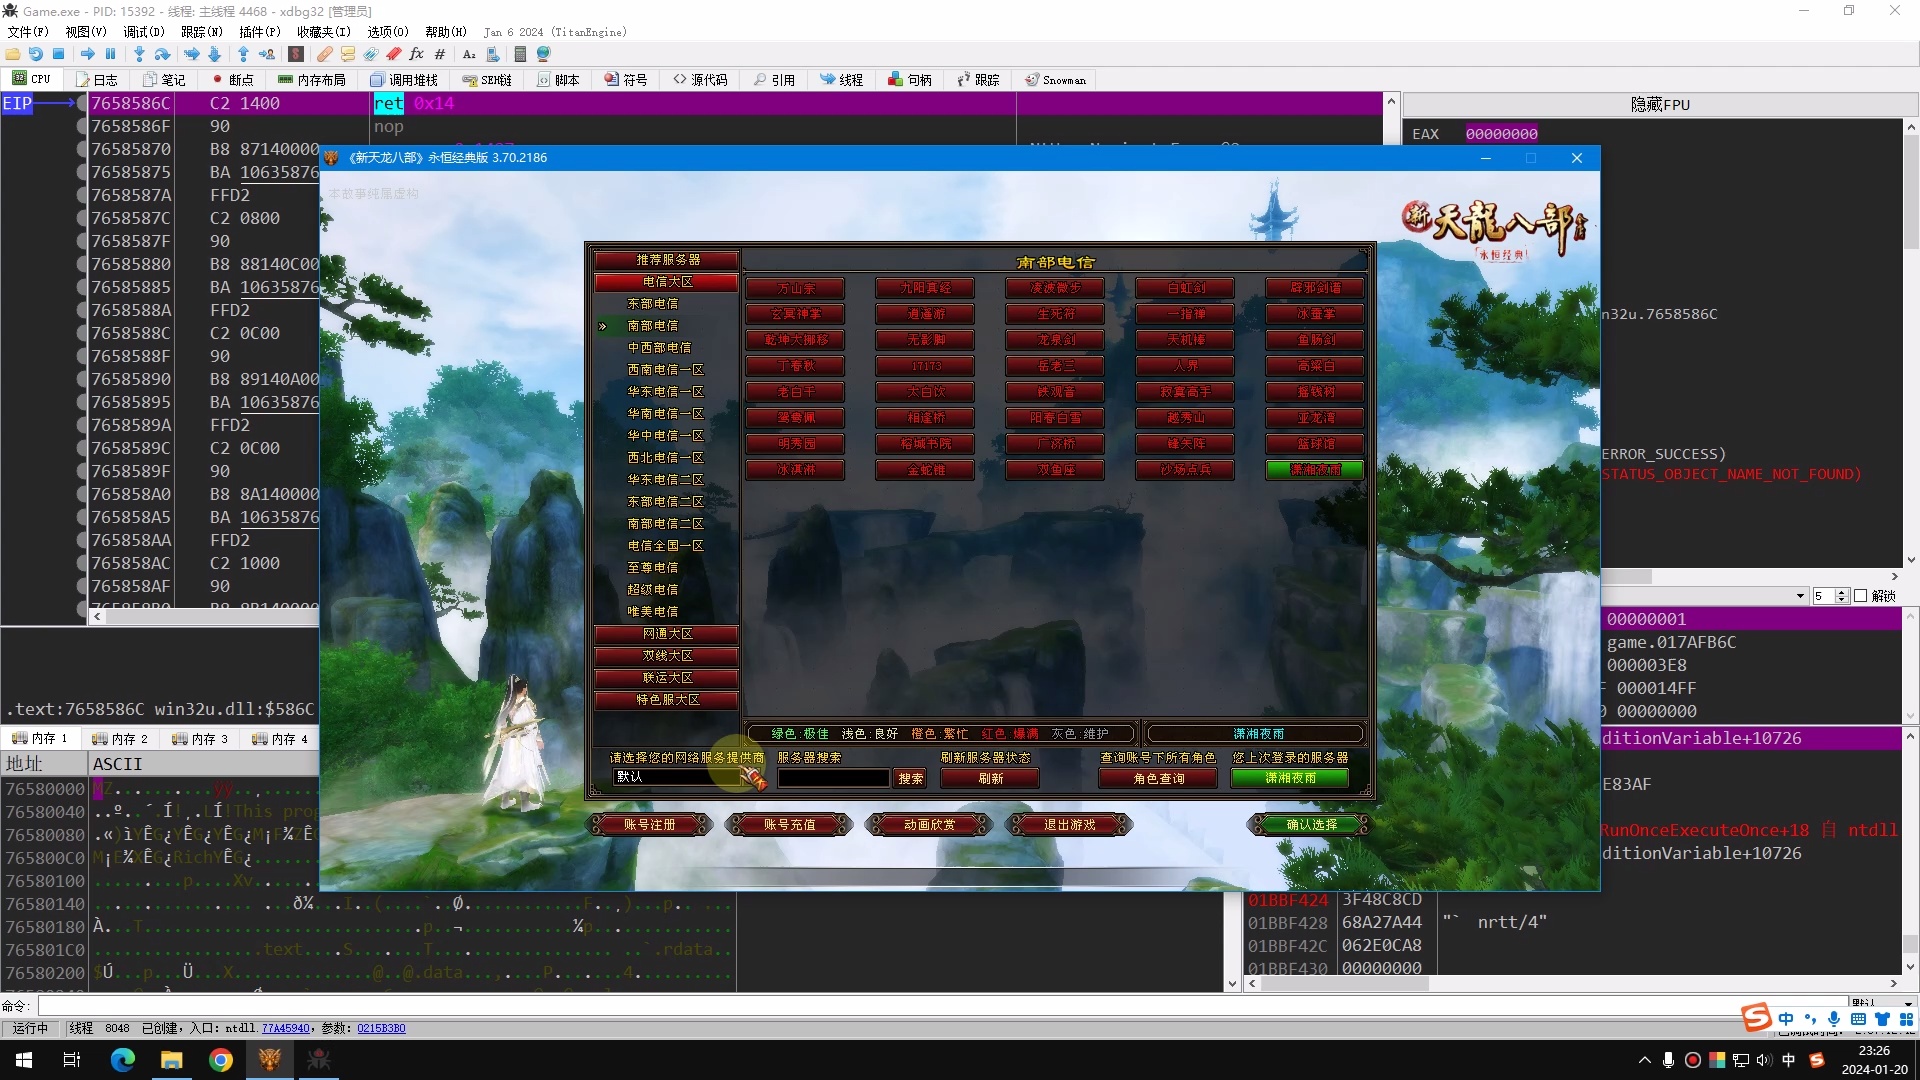Click the fx functions toolbar icon
This screenshot has width=1920, height=1080.
pyautogui.click(x=416, y=54)
